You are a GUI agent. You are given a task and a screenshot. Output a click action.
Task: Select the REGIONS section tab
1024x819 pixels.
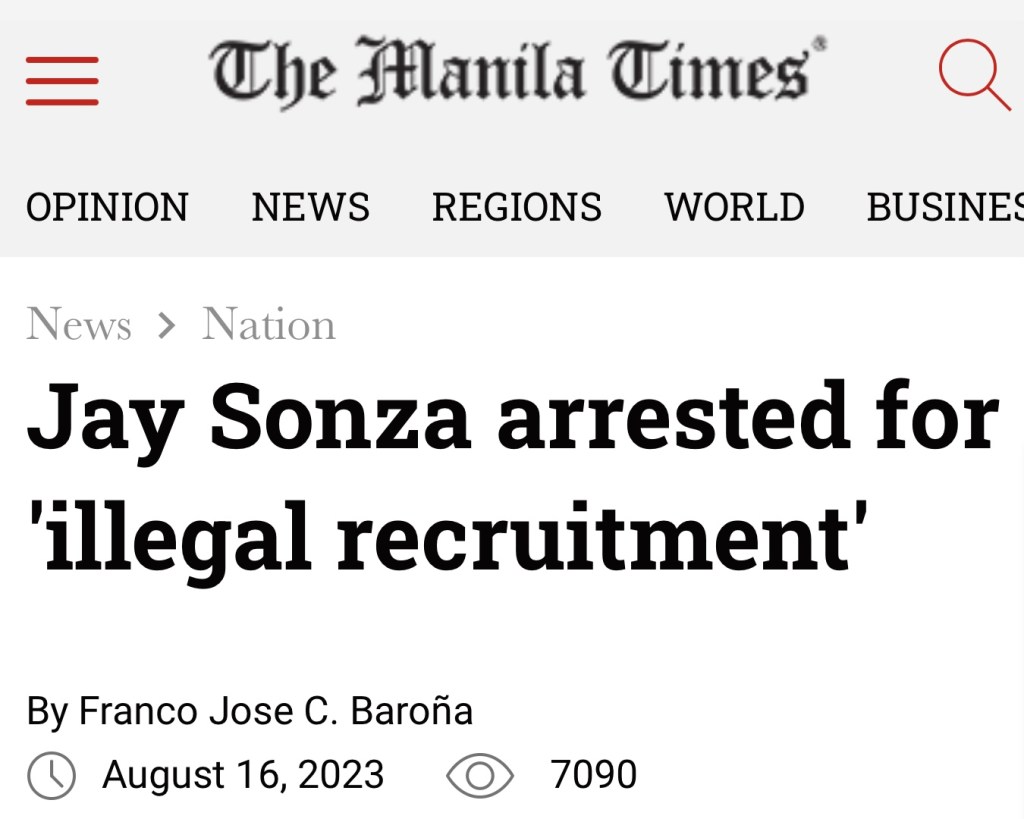pos(516,207)
